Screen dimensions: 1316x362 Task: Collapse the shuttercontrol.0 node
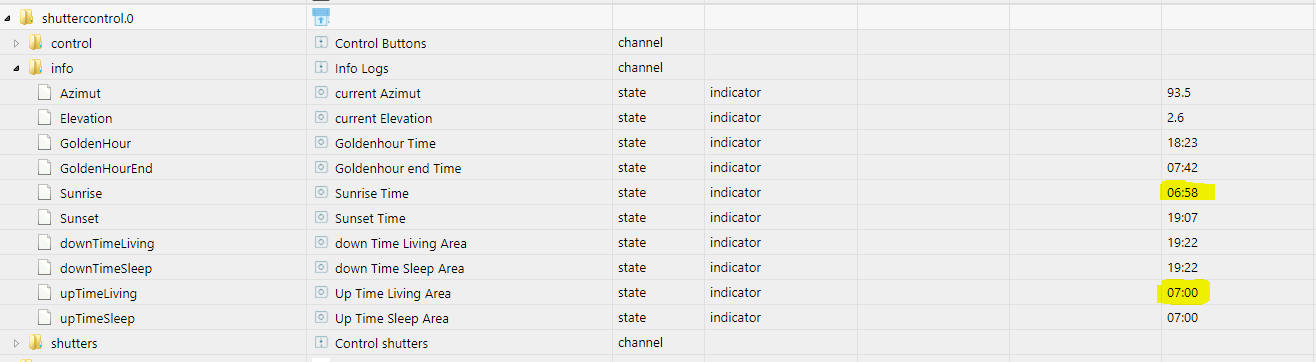click(8, 18)
